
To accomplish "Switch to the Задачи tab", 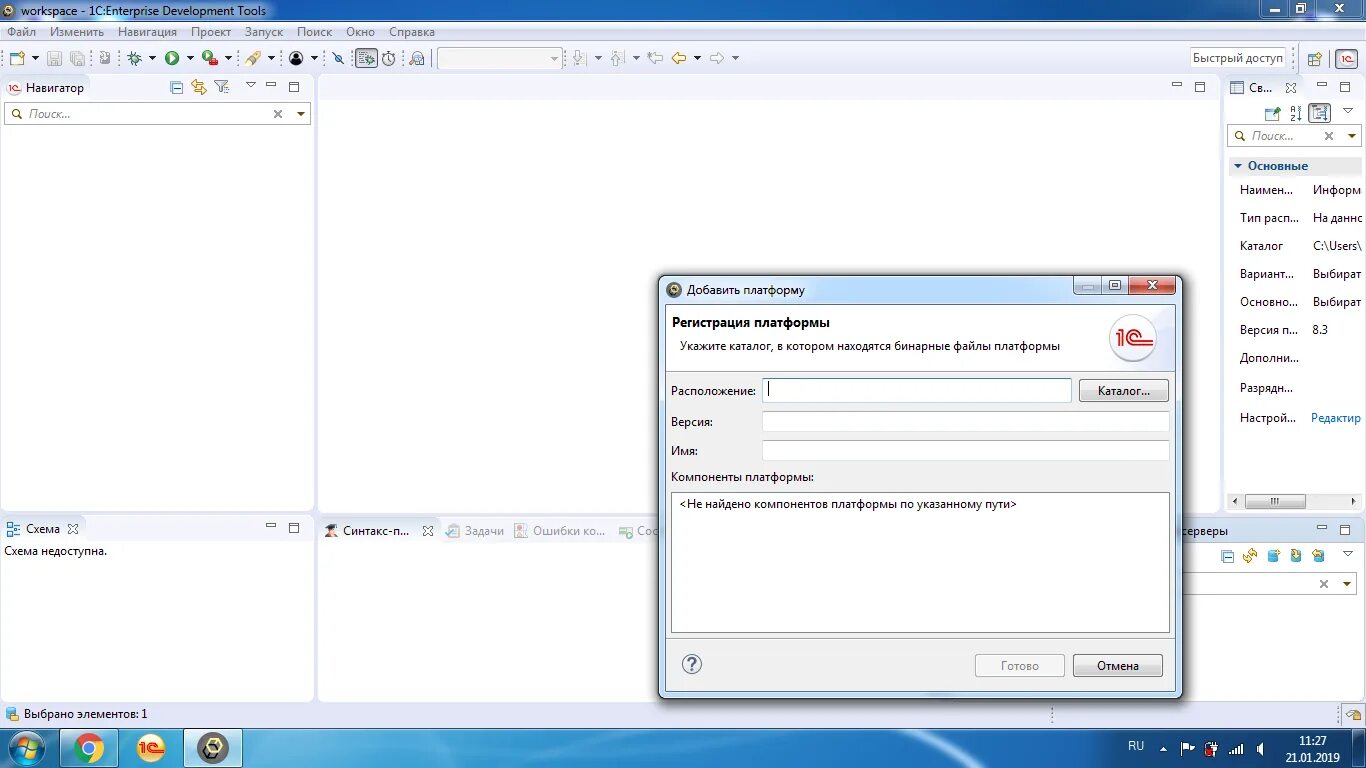I will [475, 531].
